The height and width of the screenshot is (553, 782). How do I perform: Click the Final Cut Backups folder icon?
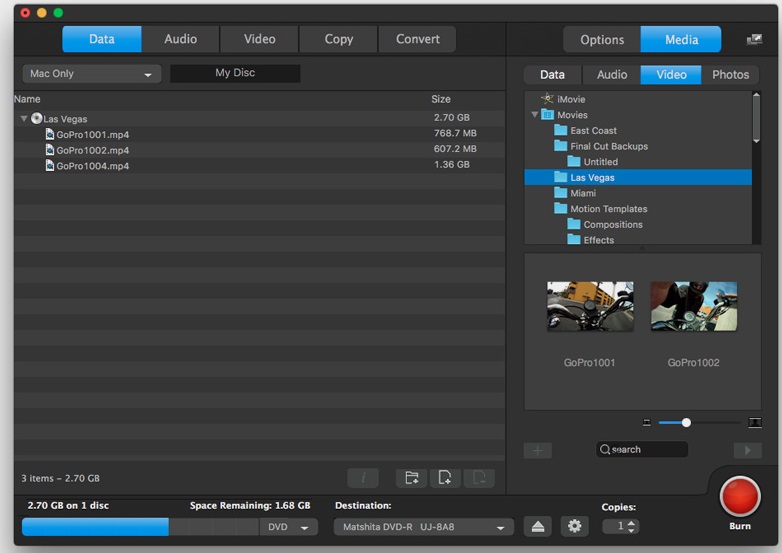[x=561, y=146]
